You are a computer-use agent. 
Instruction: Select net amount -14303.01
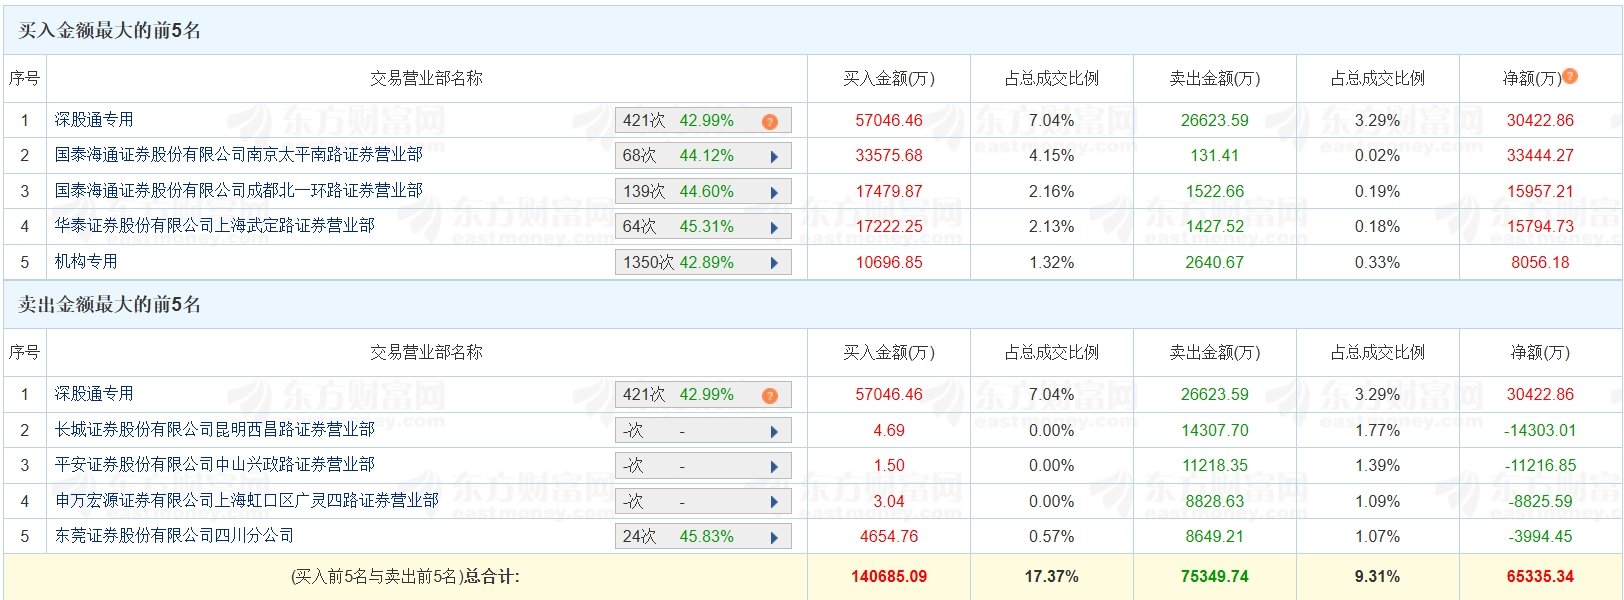(x=1540, y=431)
